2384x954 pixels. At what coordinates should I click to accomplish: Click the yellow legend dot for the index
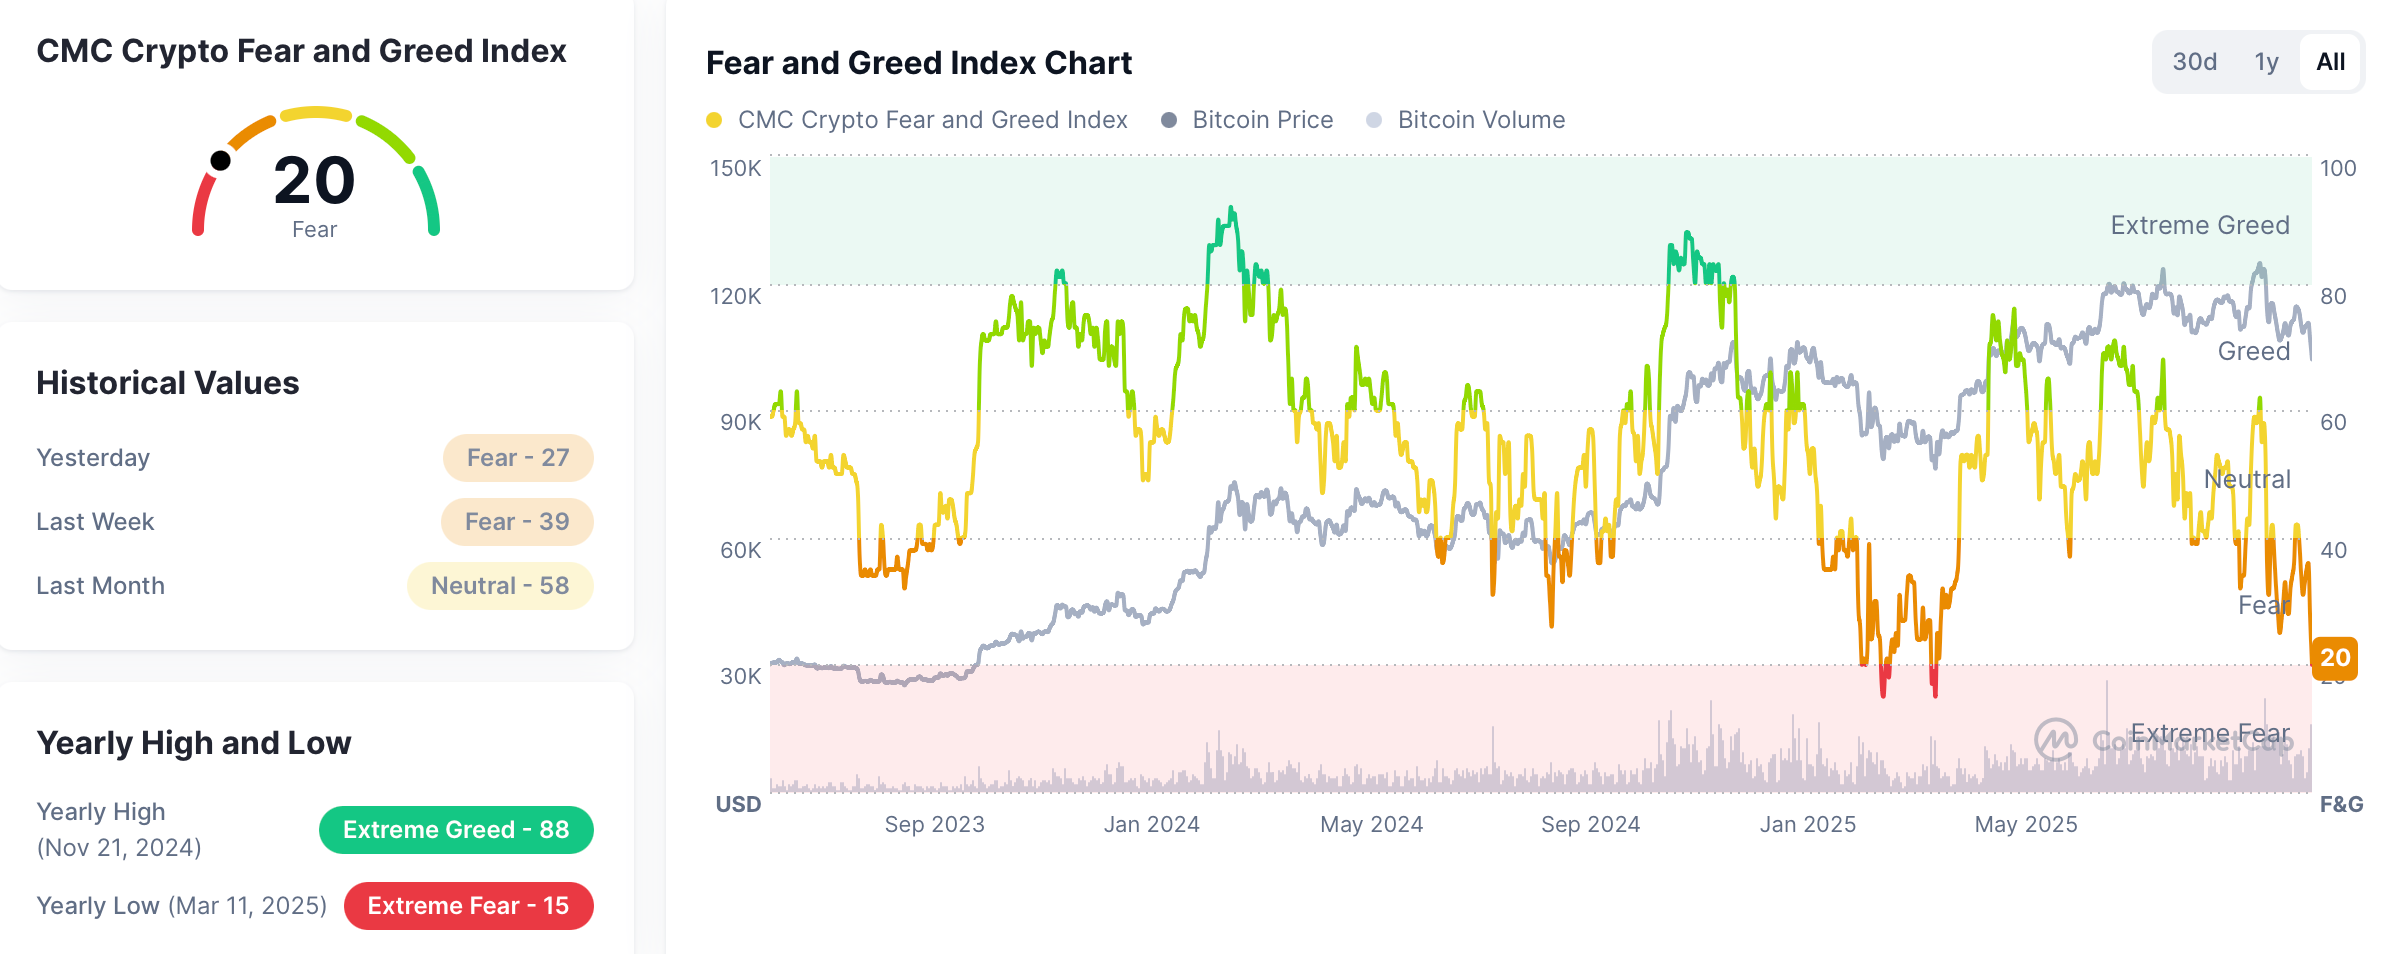(x=713, y=120)
